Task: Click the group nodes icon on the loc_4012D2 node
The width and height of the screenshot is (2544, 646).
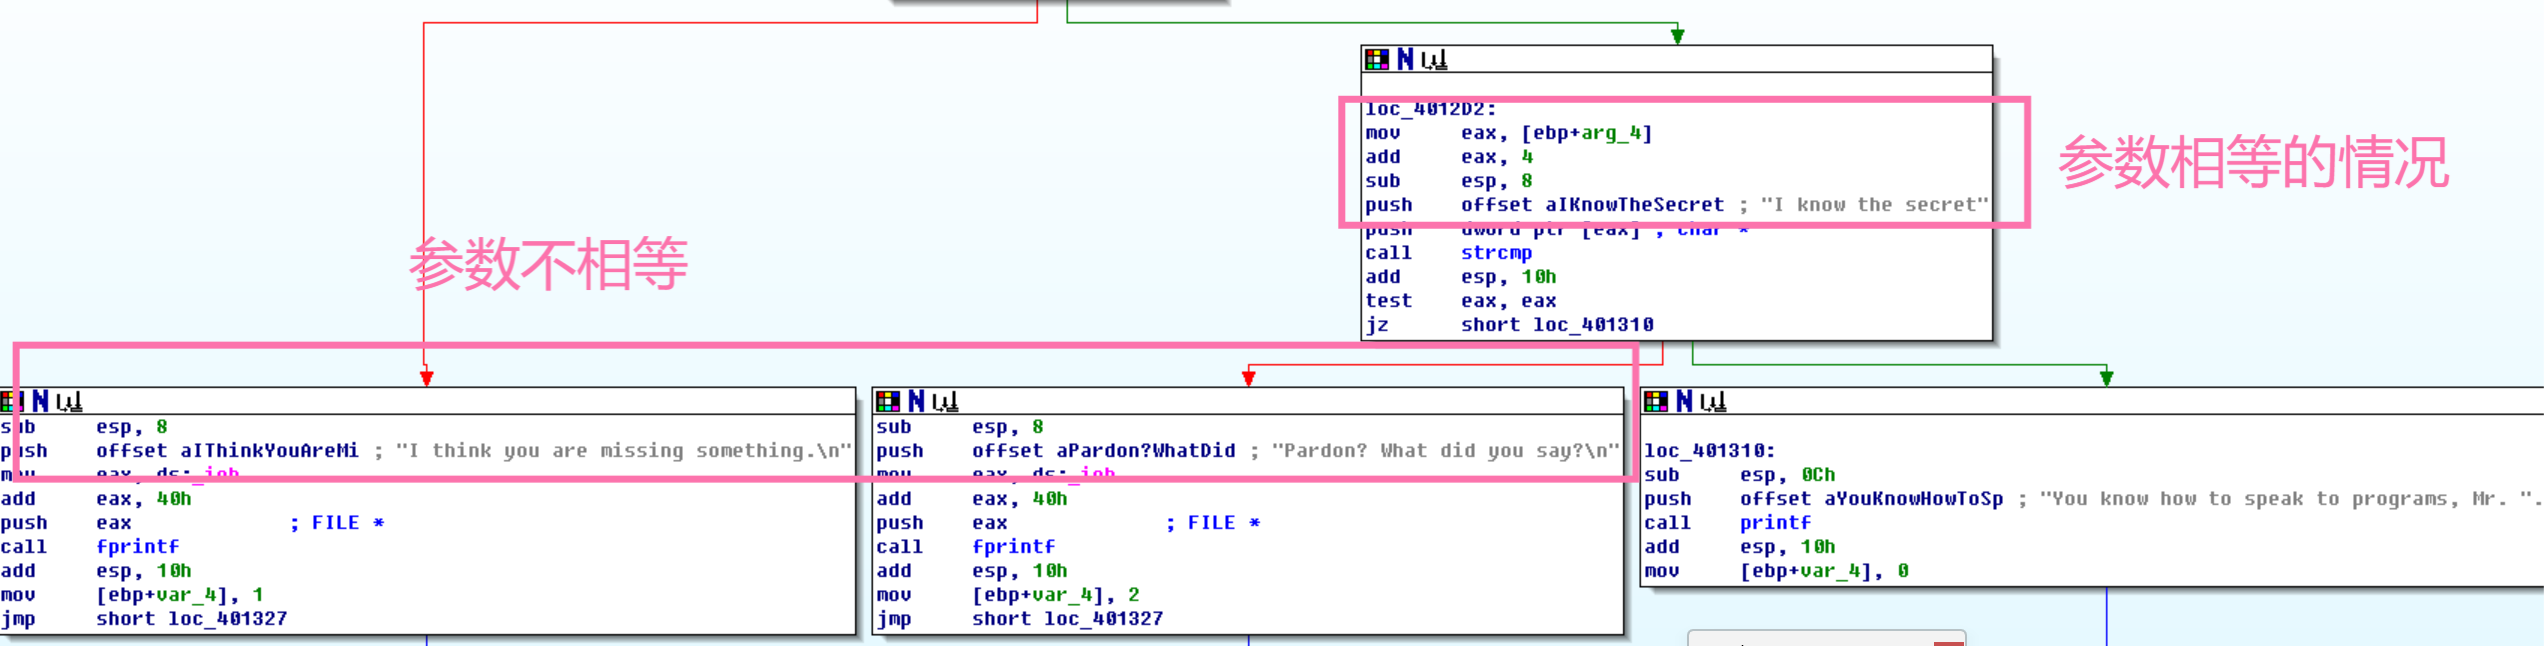Action: pos(1434,60)
